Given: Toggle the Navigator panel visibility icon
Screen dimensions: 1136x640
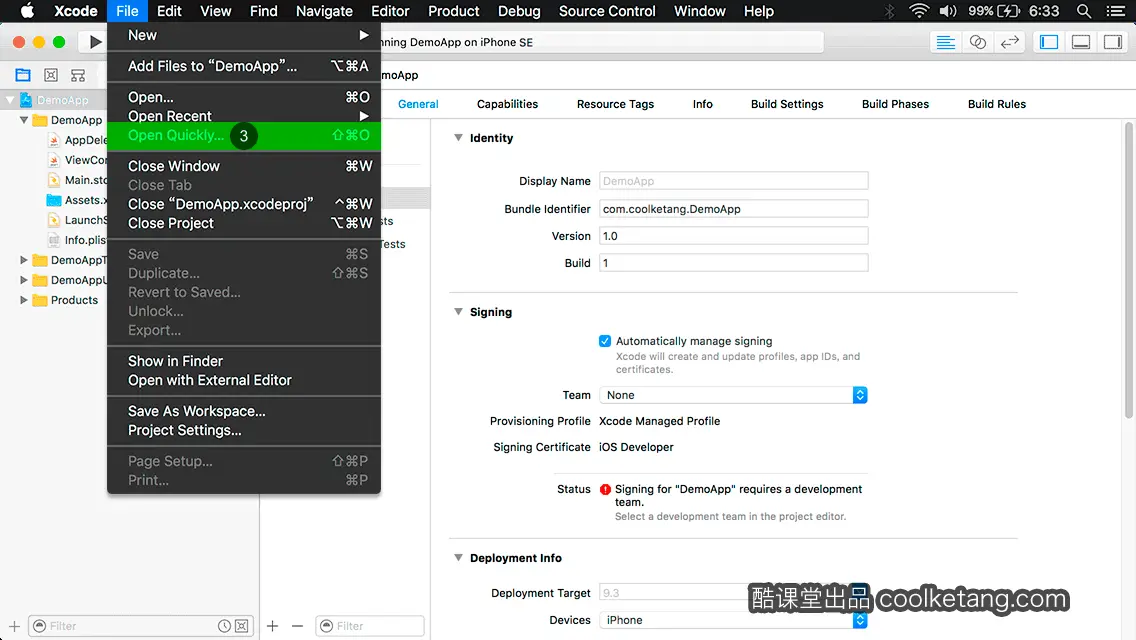Looking at the screenshot, I should click(1049, 42).
